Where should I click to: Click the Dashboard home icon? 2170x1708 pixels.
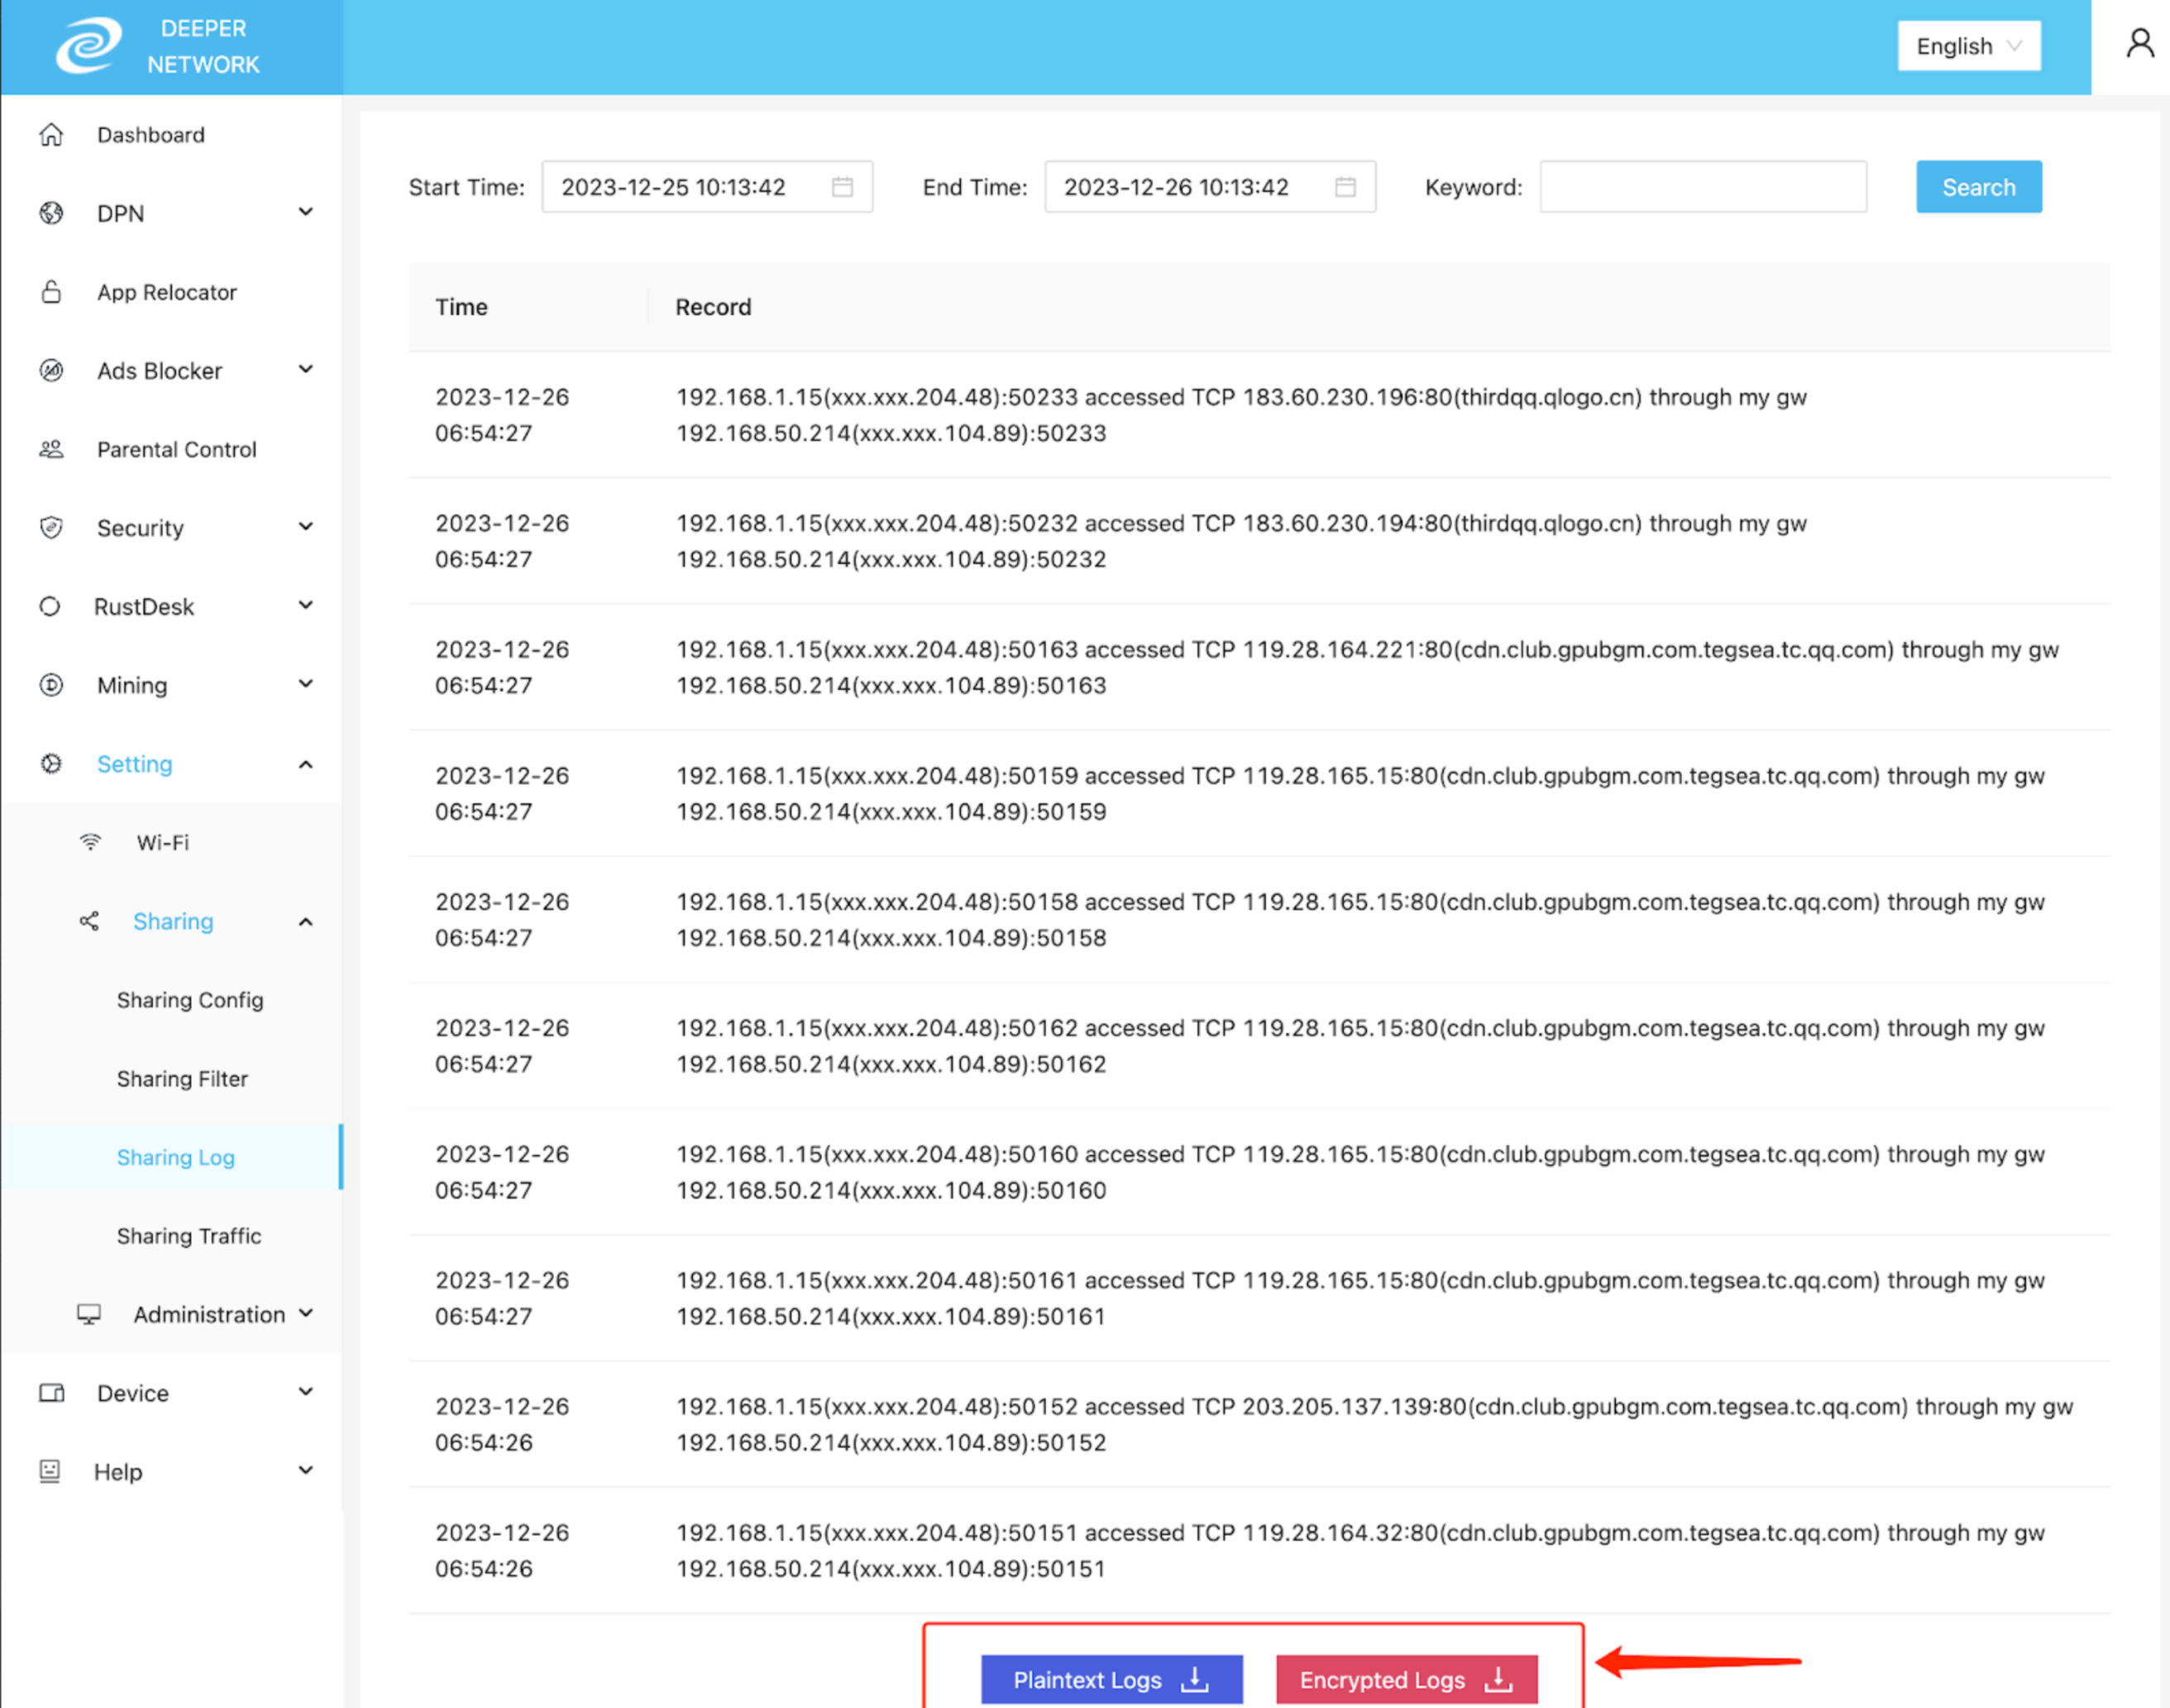[x=51, y=134]
